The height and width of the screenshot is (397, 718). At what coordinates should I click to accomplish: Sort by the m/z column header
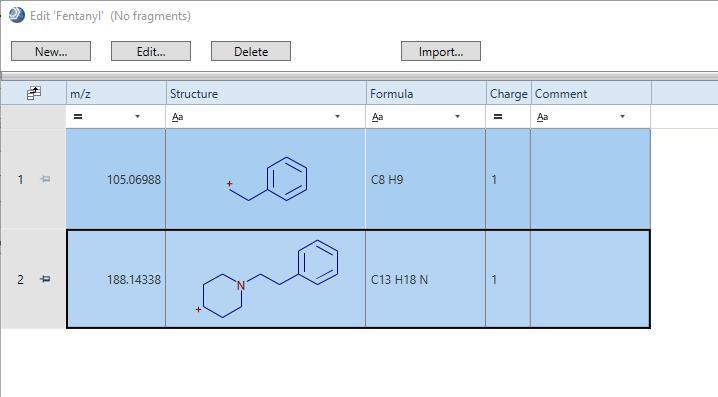[x=116, y=93]
